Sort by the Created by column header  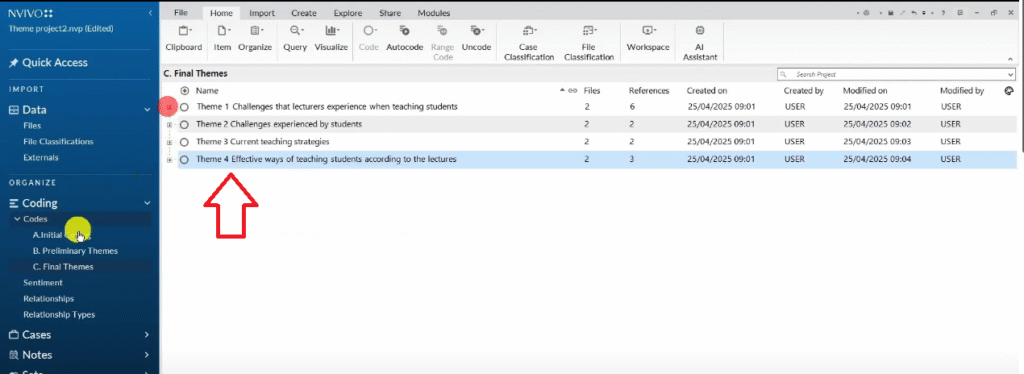803,91
